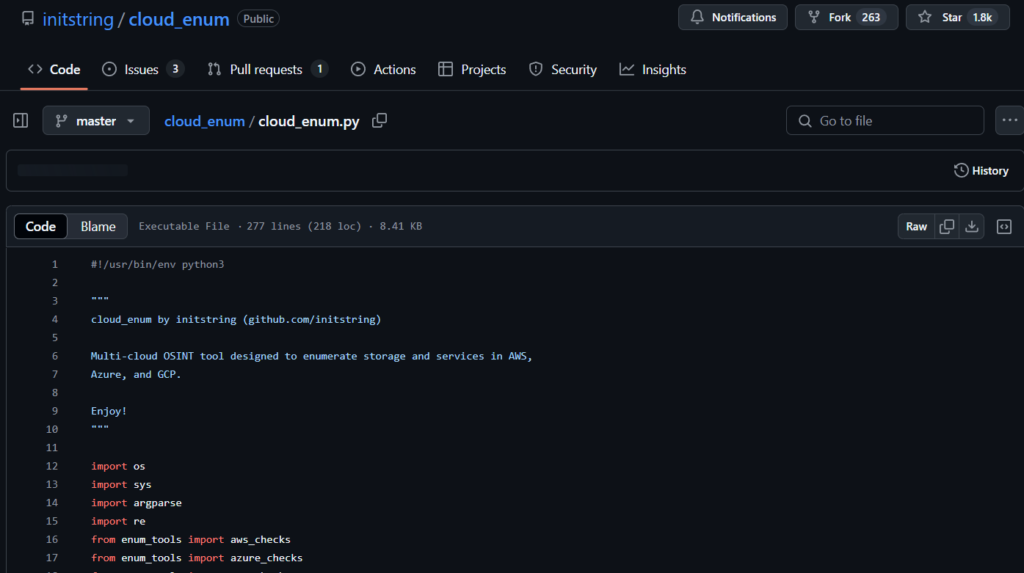Click the 'Enjoy!' line
Image resolution: width=1024 pixels, height=573 pixels.
point(108,411)
